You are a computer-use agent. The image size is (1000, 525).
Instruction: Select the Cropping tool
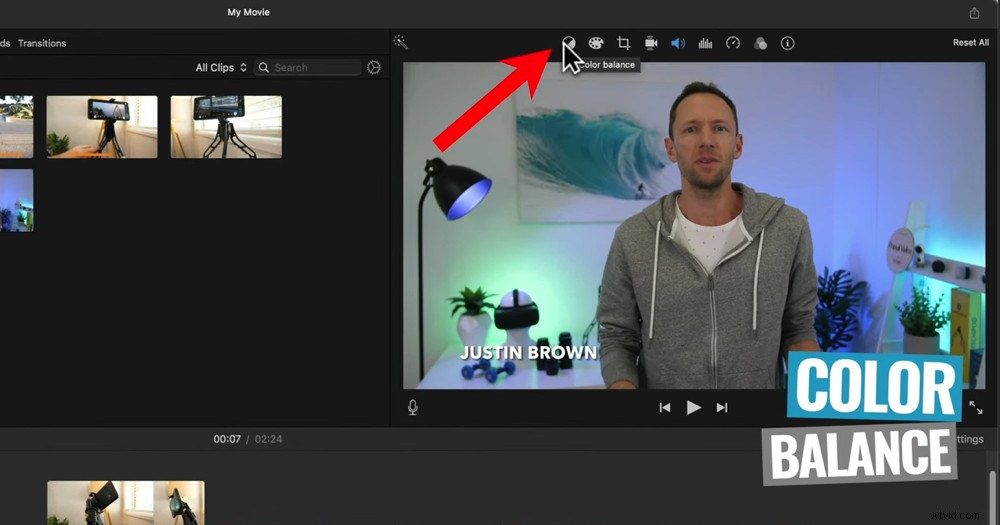tap(624, 43)
